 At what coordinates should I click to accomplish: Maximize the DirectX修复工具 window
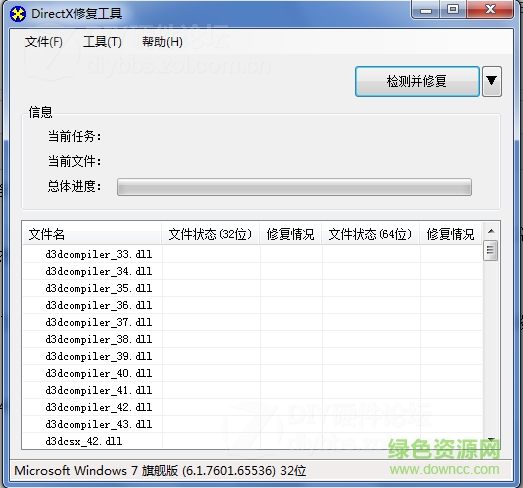pos(453,10)
